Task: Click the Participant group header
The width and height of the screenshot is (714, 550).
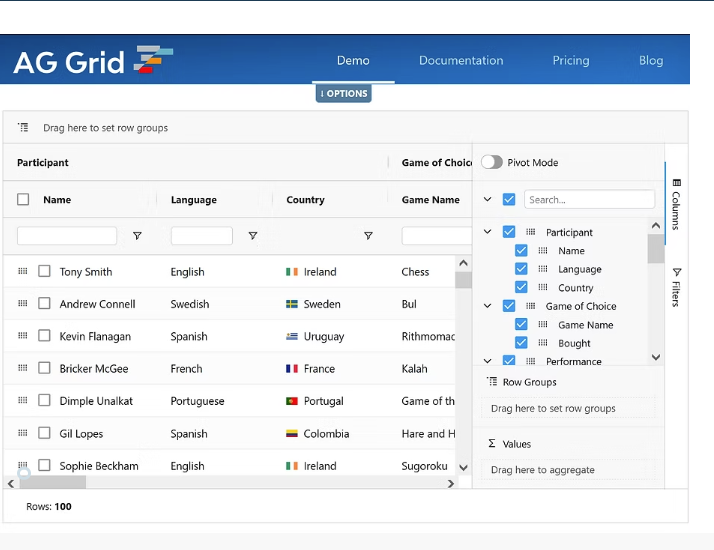Action: point(43,163)
